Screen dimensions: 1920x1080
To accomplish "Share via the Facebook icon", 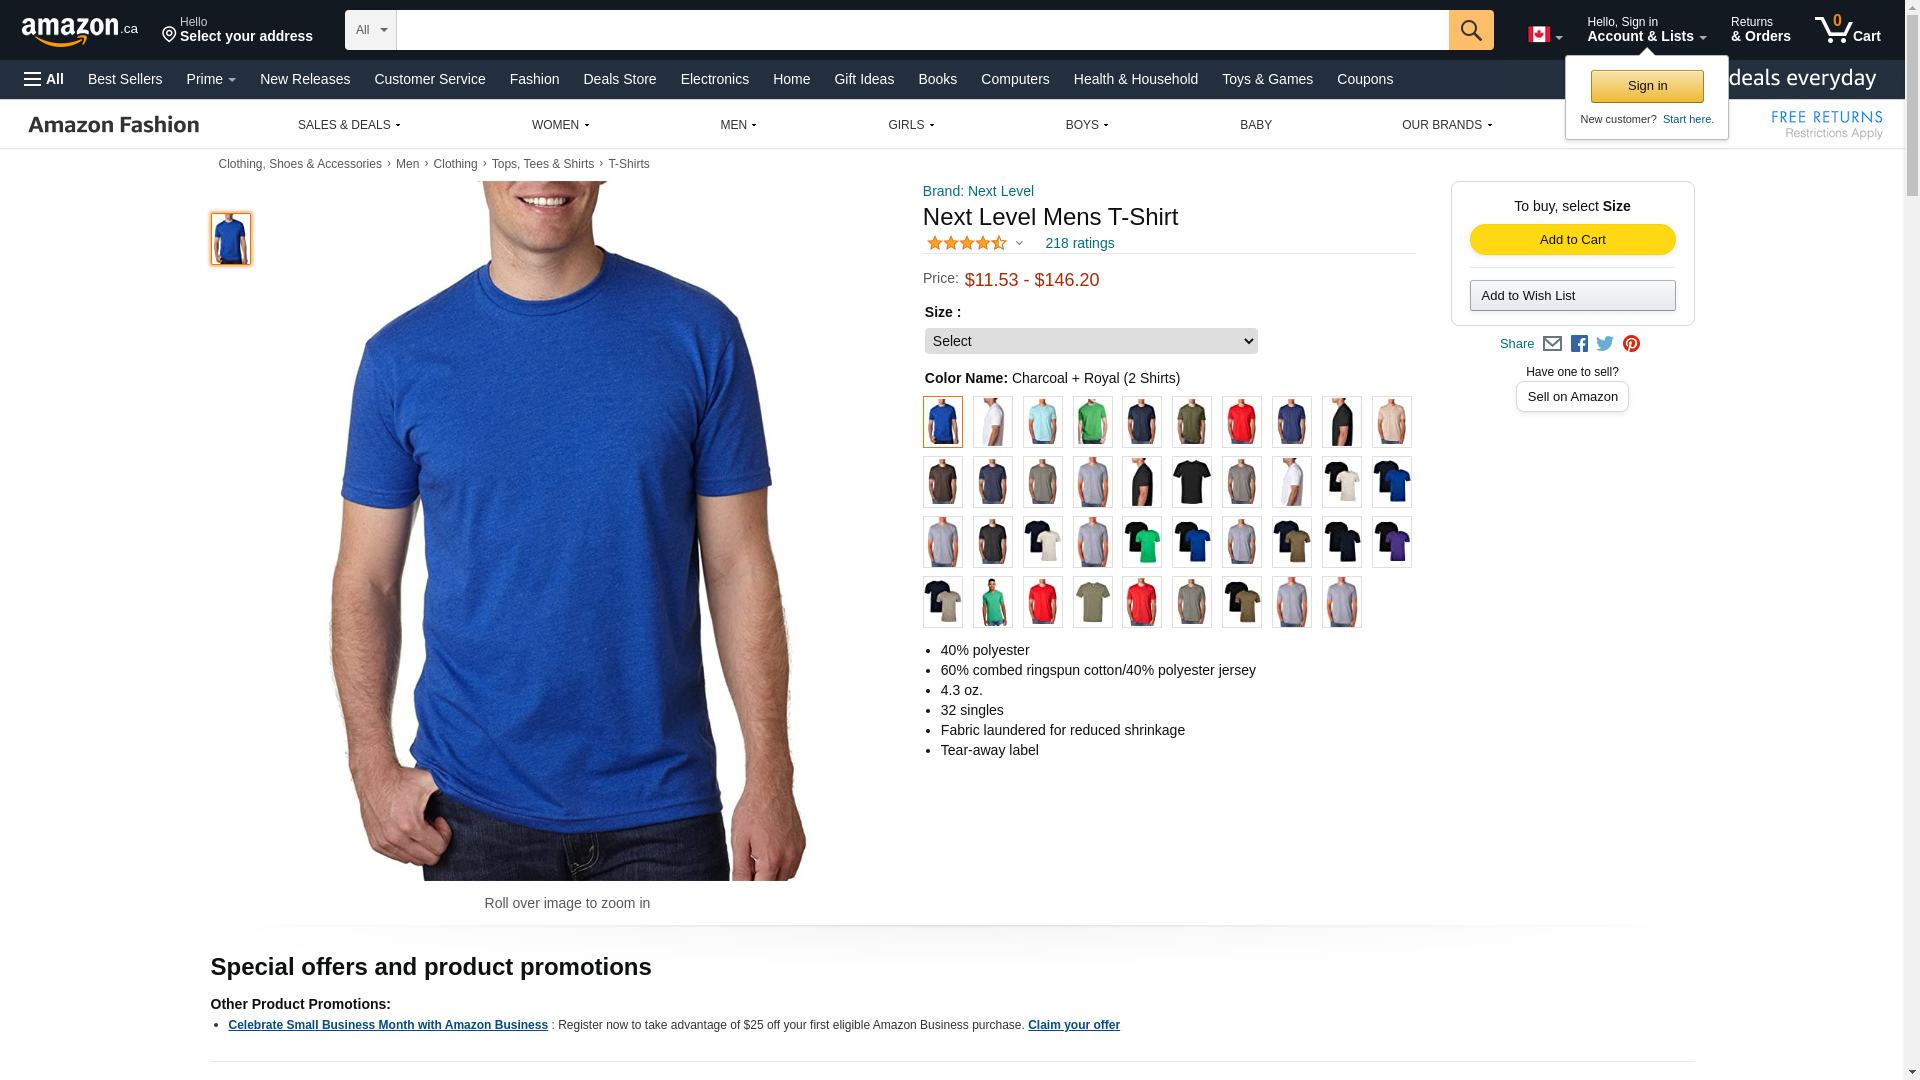I will click(x=1579, y=344).
